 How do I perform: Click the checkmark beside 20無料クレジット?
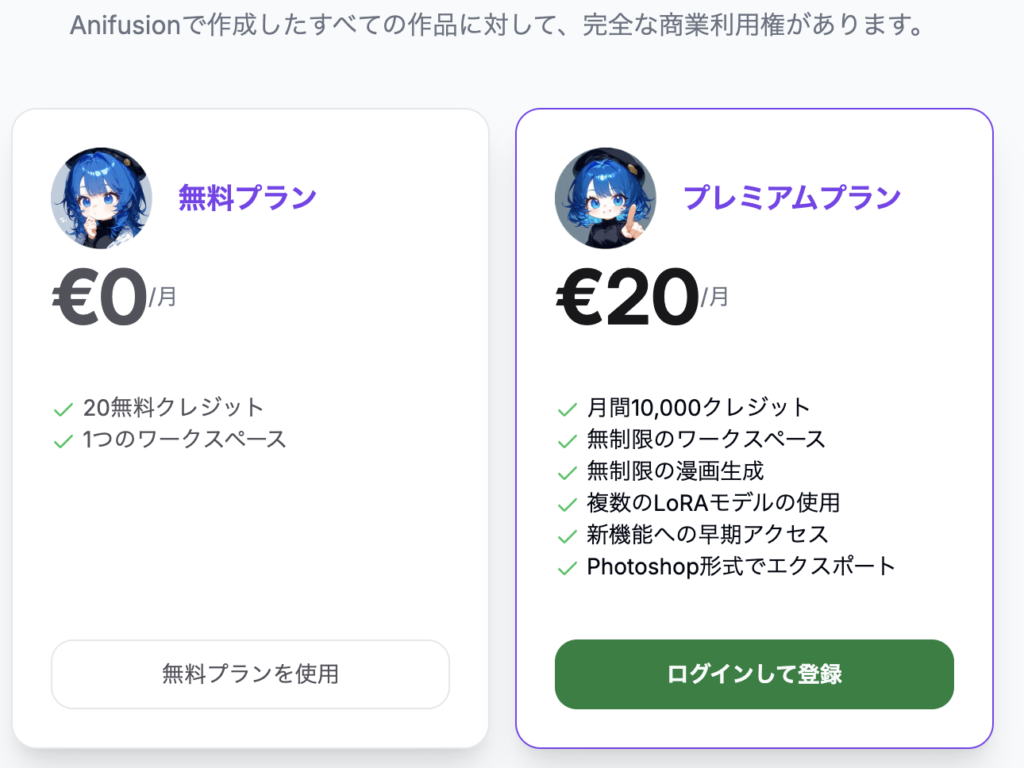coord(63,409)
